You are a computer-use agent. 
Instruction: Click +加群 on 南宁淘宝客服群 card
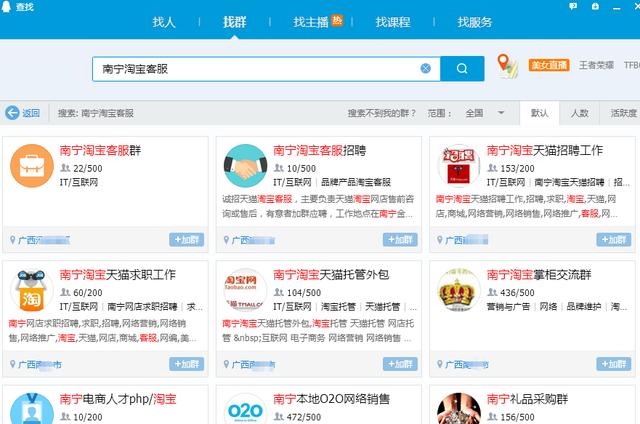(x=187, y=240)
